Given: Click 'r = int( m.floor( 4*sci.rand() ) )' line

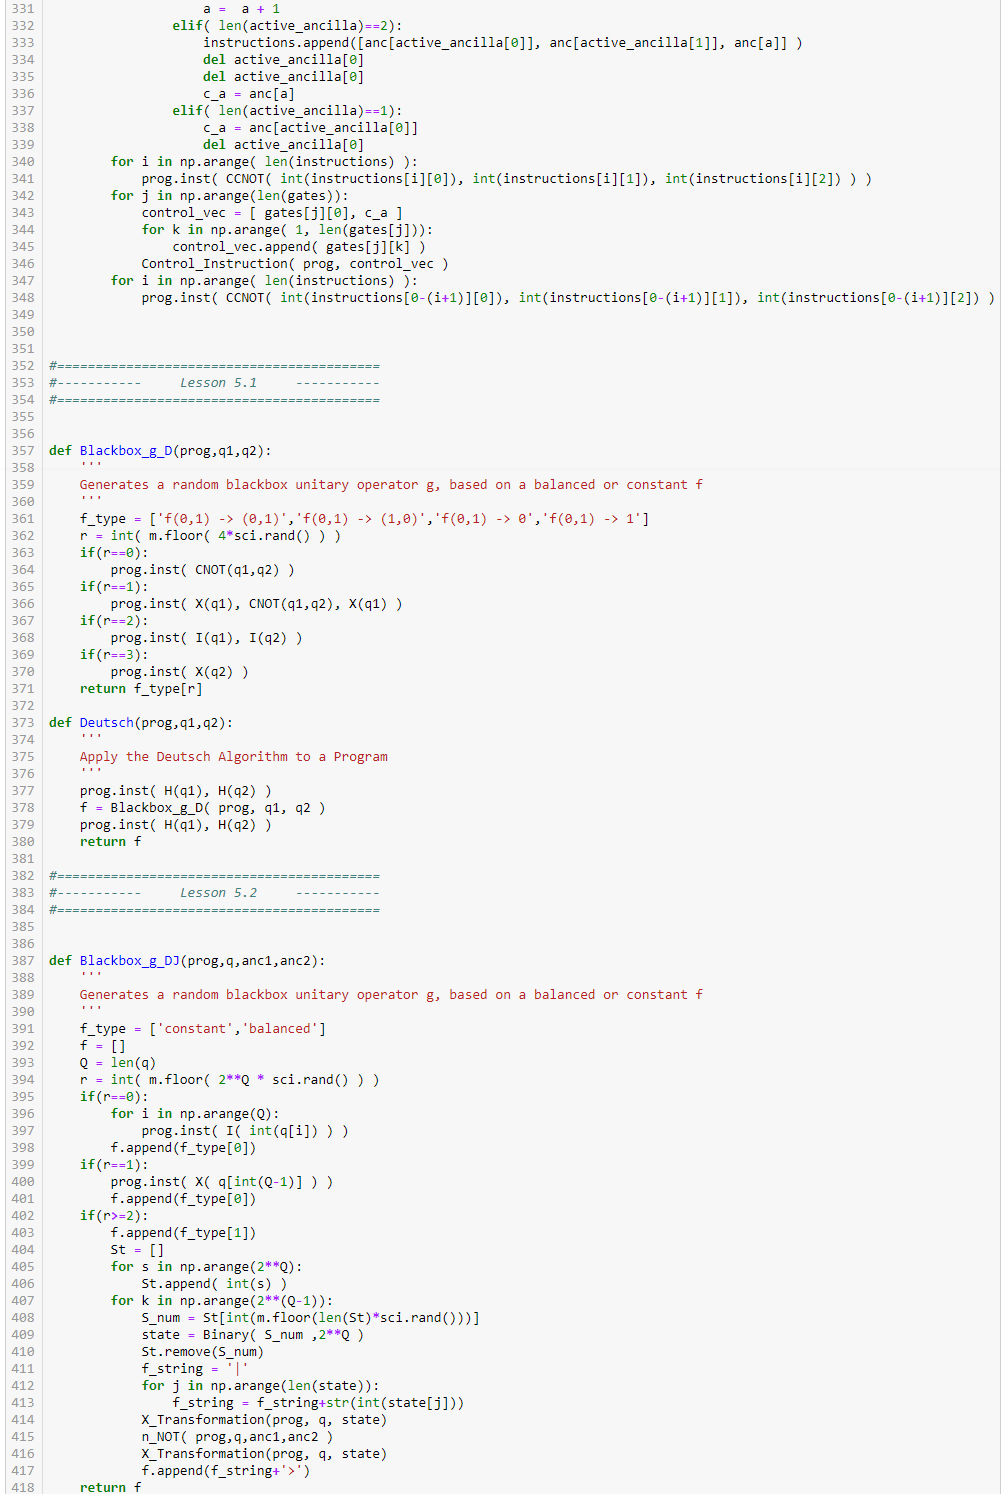Looking at the screenshot, I should [x=211, y=536].
